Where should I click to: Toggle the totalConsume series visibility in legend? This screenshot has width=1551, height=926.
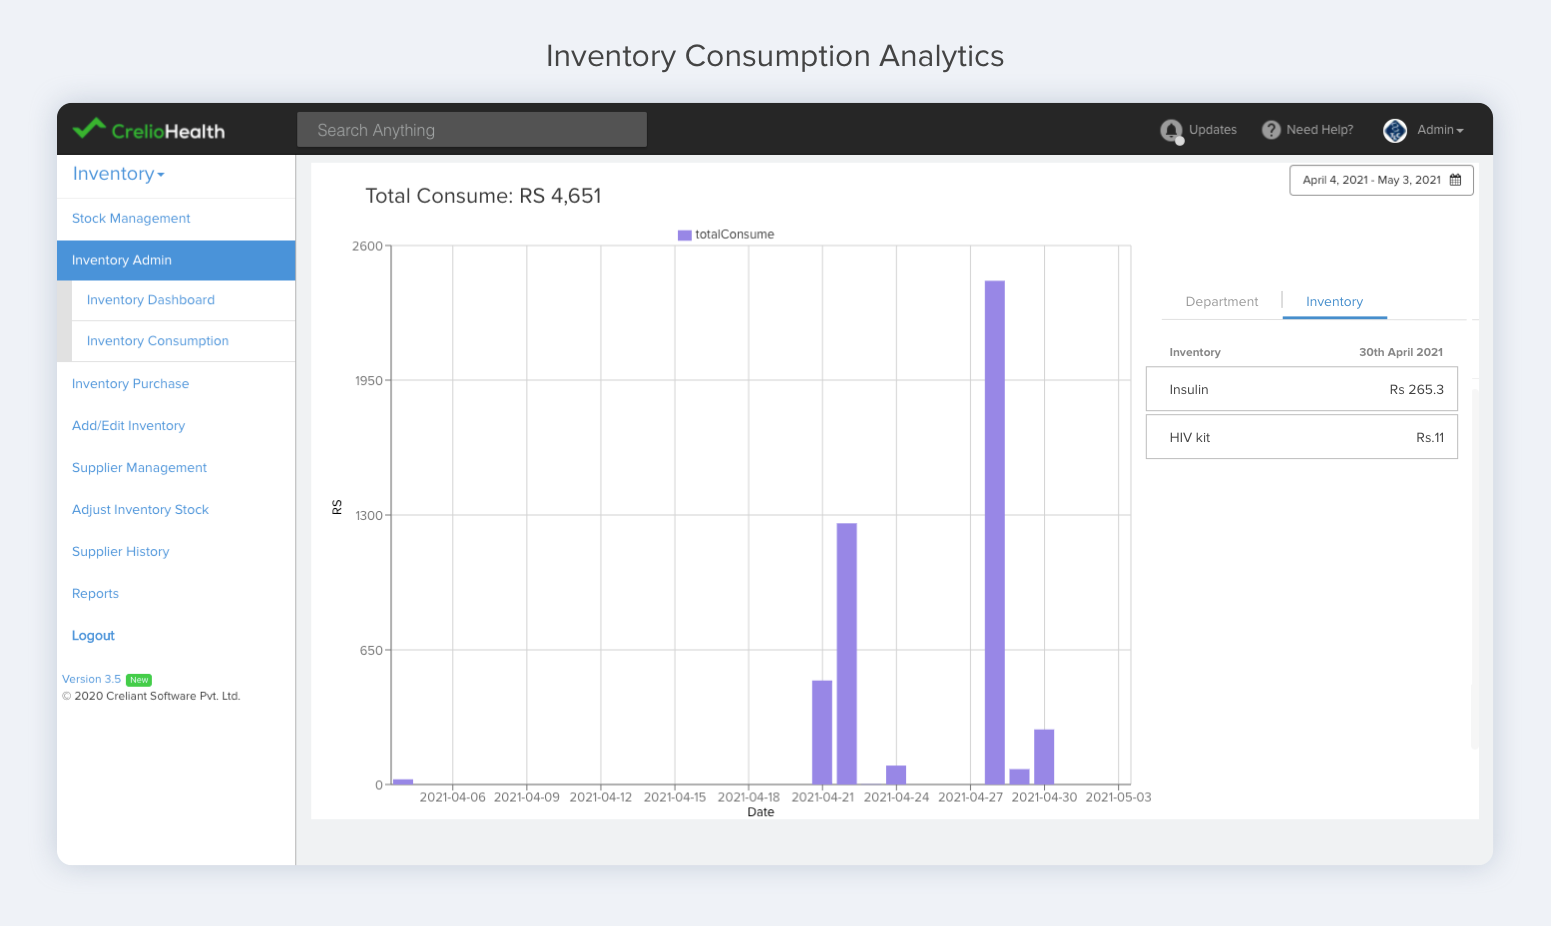[x=727, y=234]
